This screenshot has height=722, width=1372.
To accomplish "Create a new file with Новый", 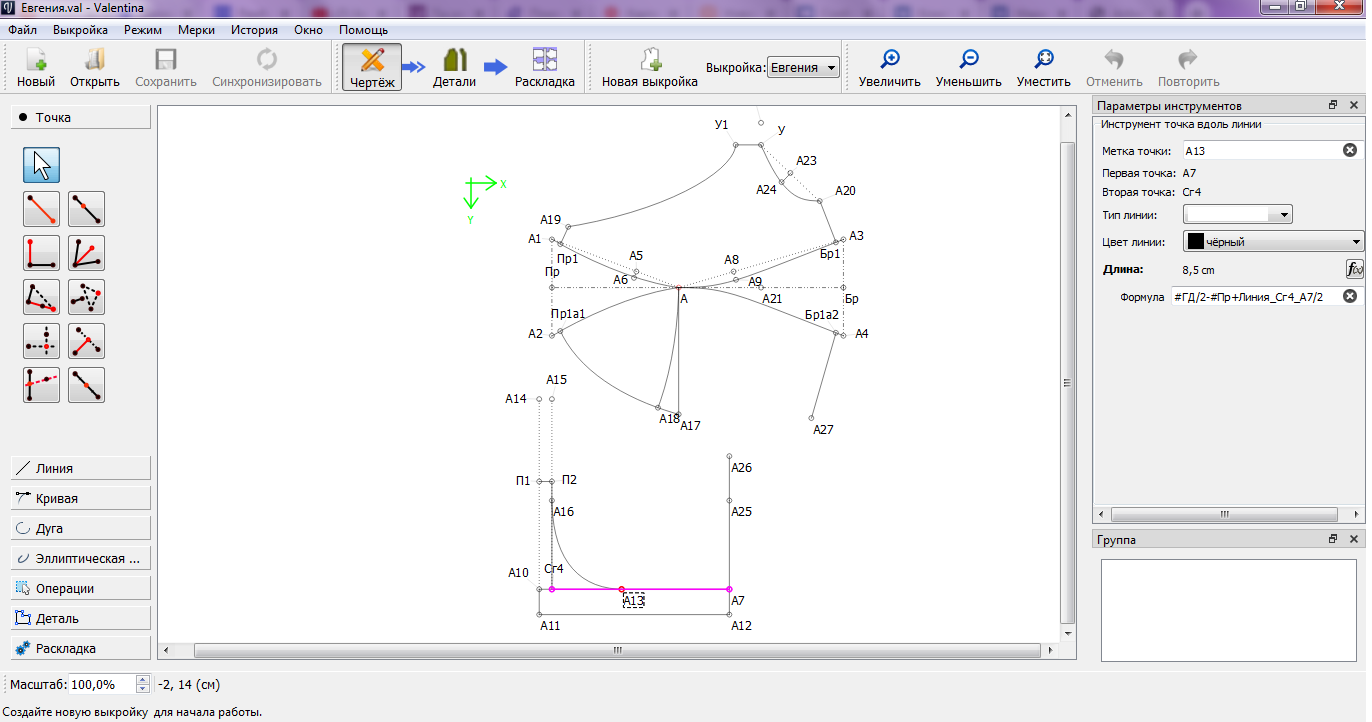I will click(36, 68).
